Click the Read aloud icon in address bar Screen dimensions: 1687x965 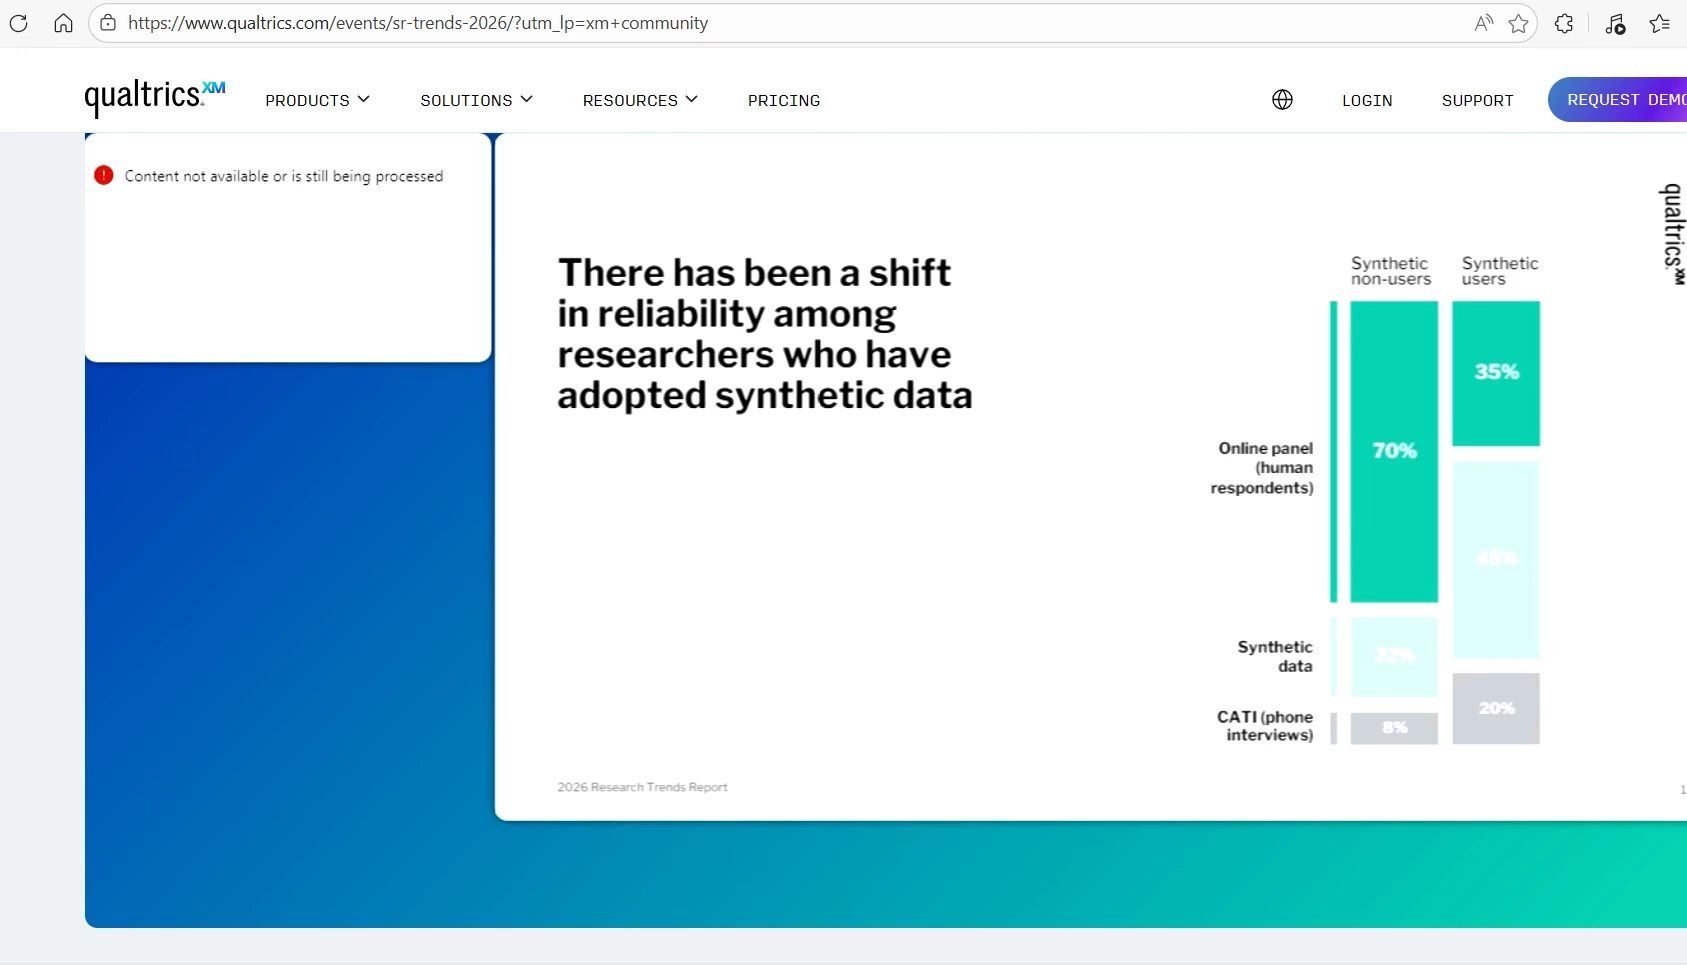click(1484, 23)
